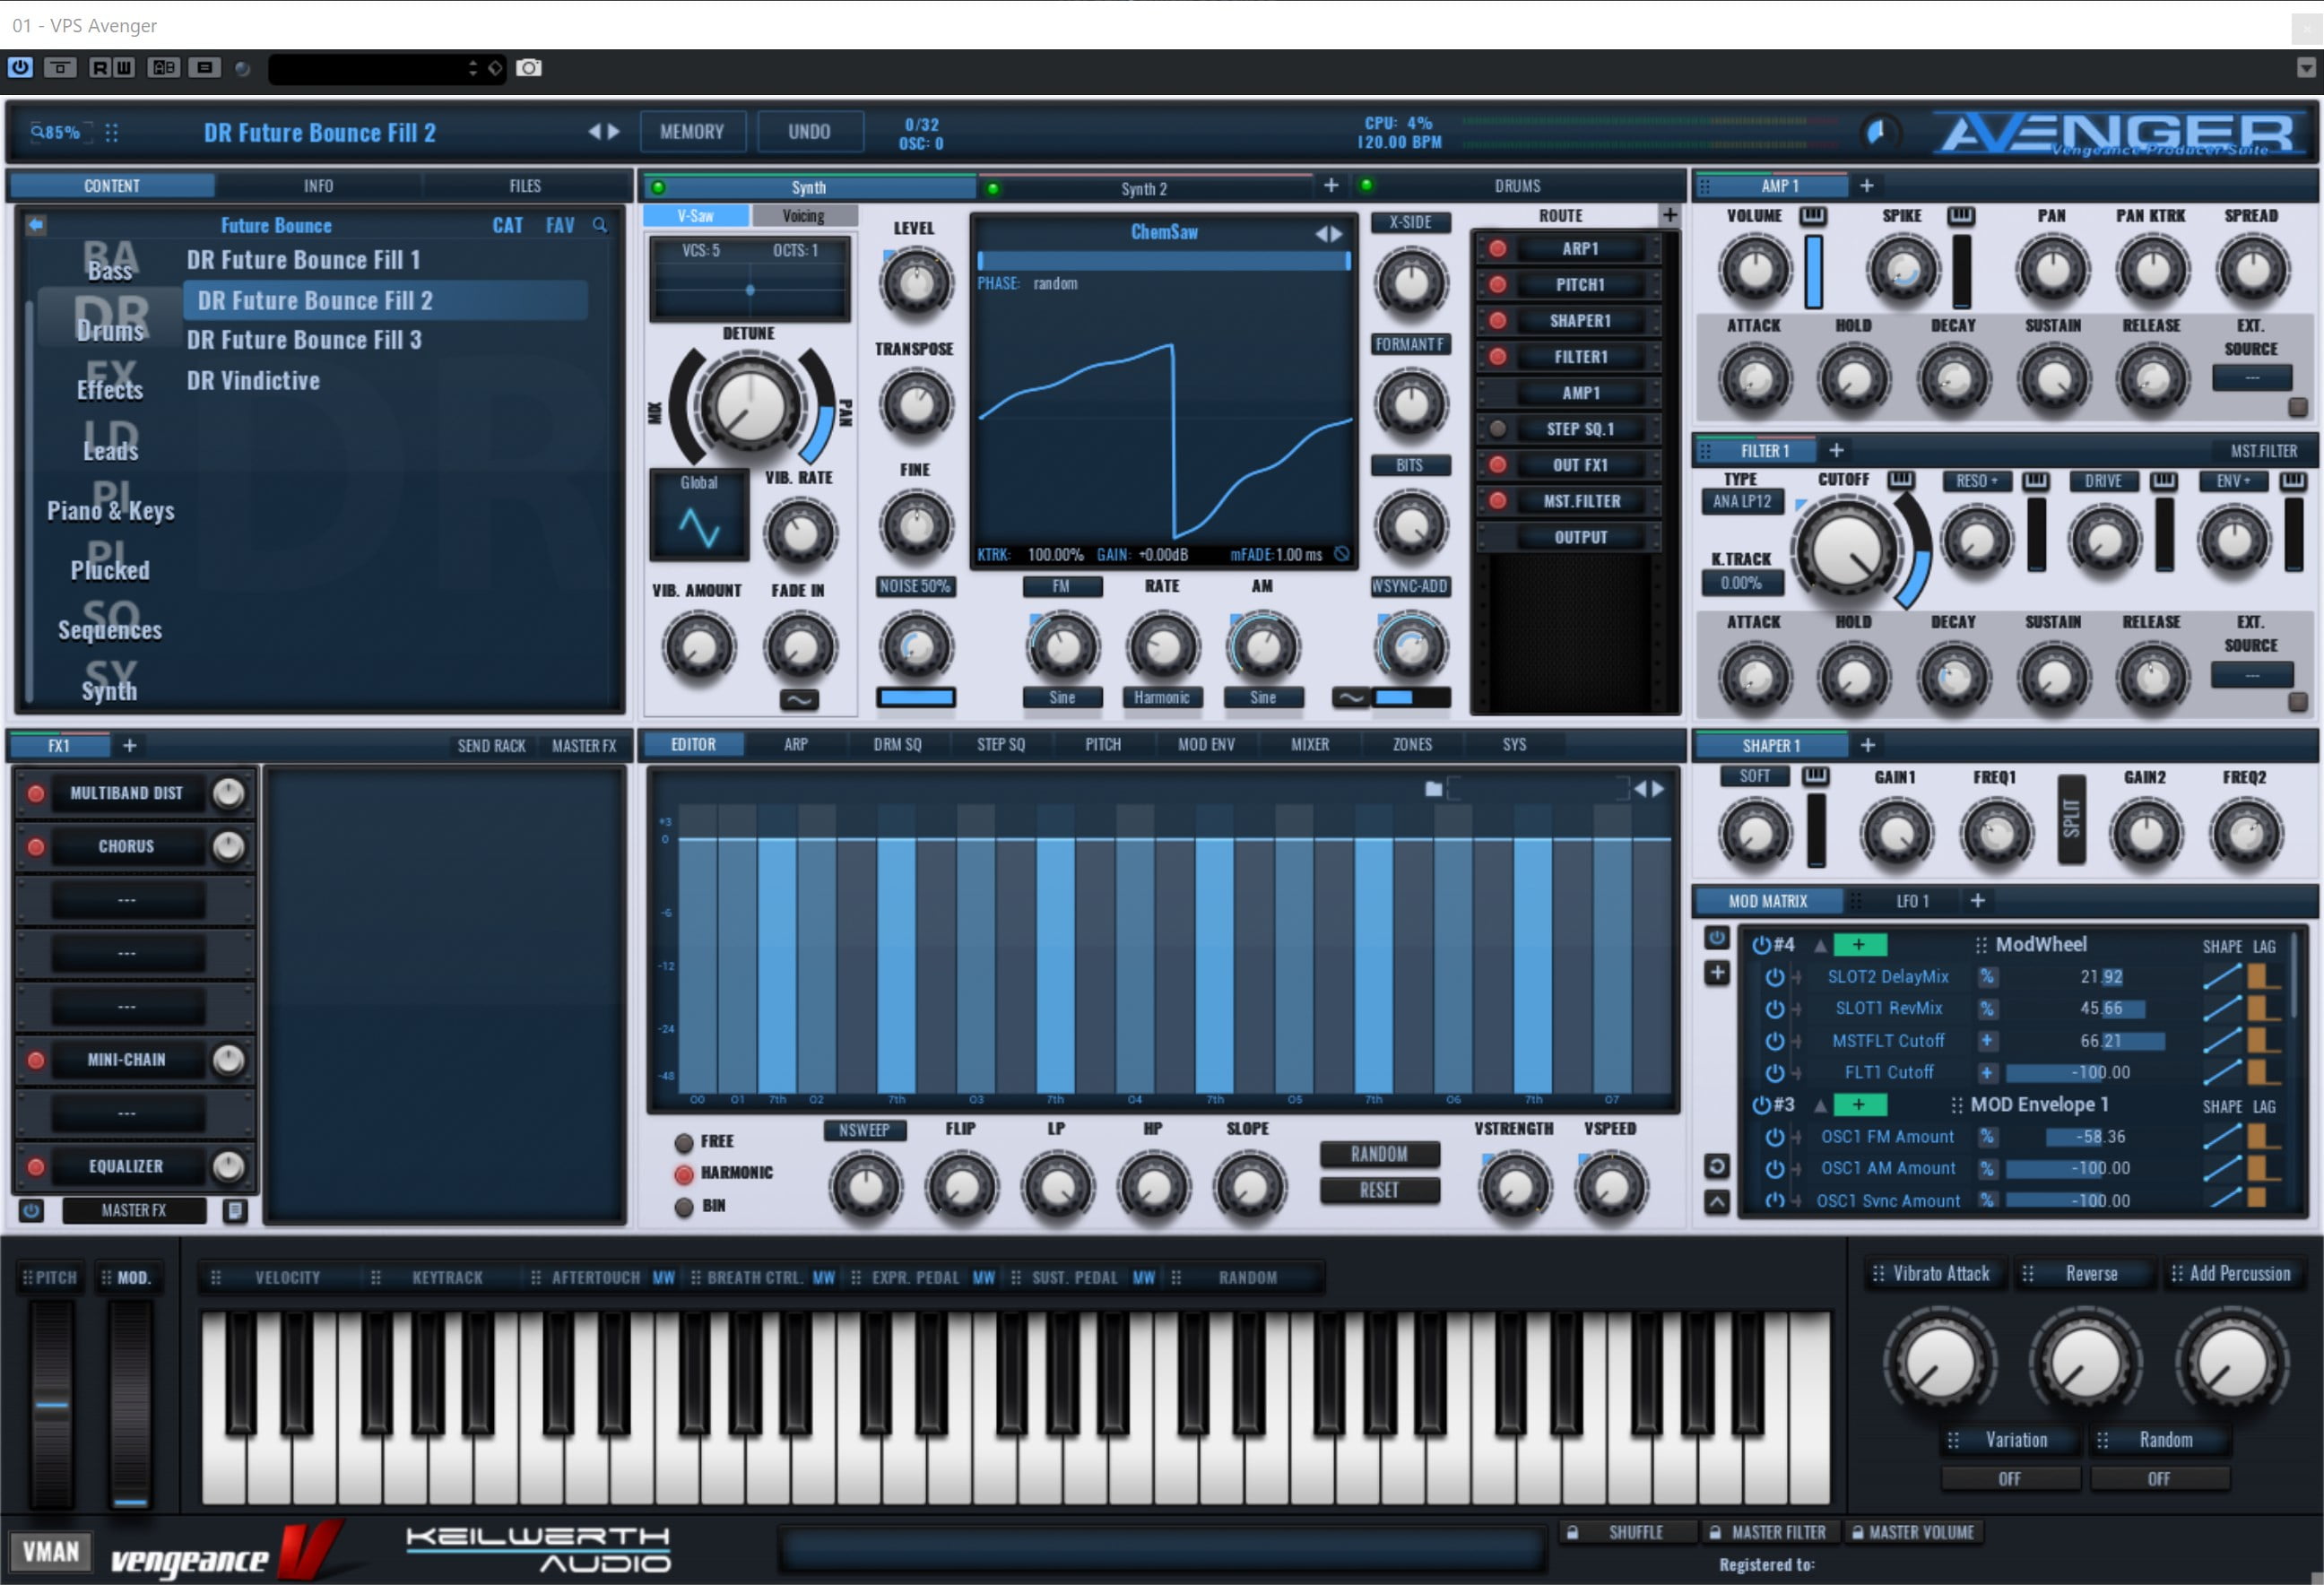Click the RESET button in editor
The image size is (2324, 1585).
[x=1379, y=1190]
